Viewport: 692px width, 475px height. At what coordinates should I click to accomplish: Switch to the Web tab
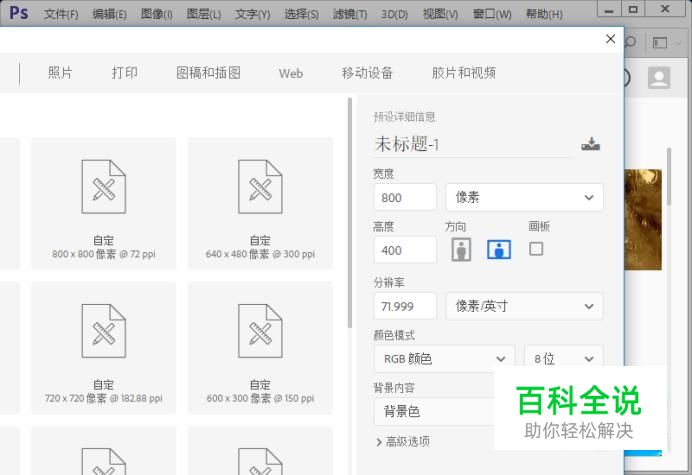(x=291, y=73)
